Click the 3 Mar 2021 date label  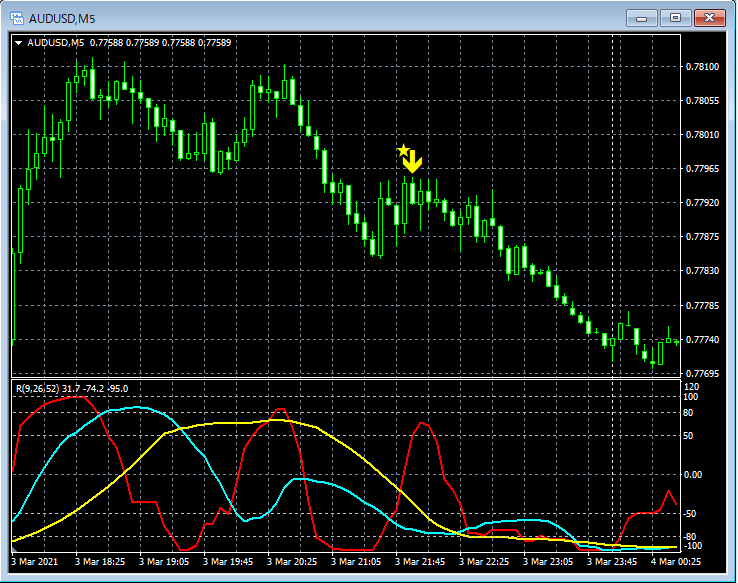click(36, 562)
